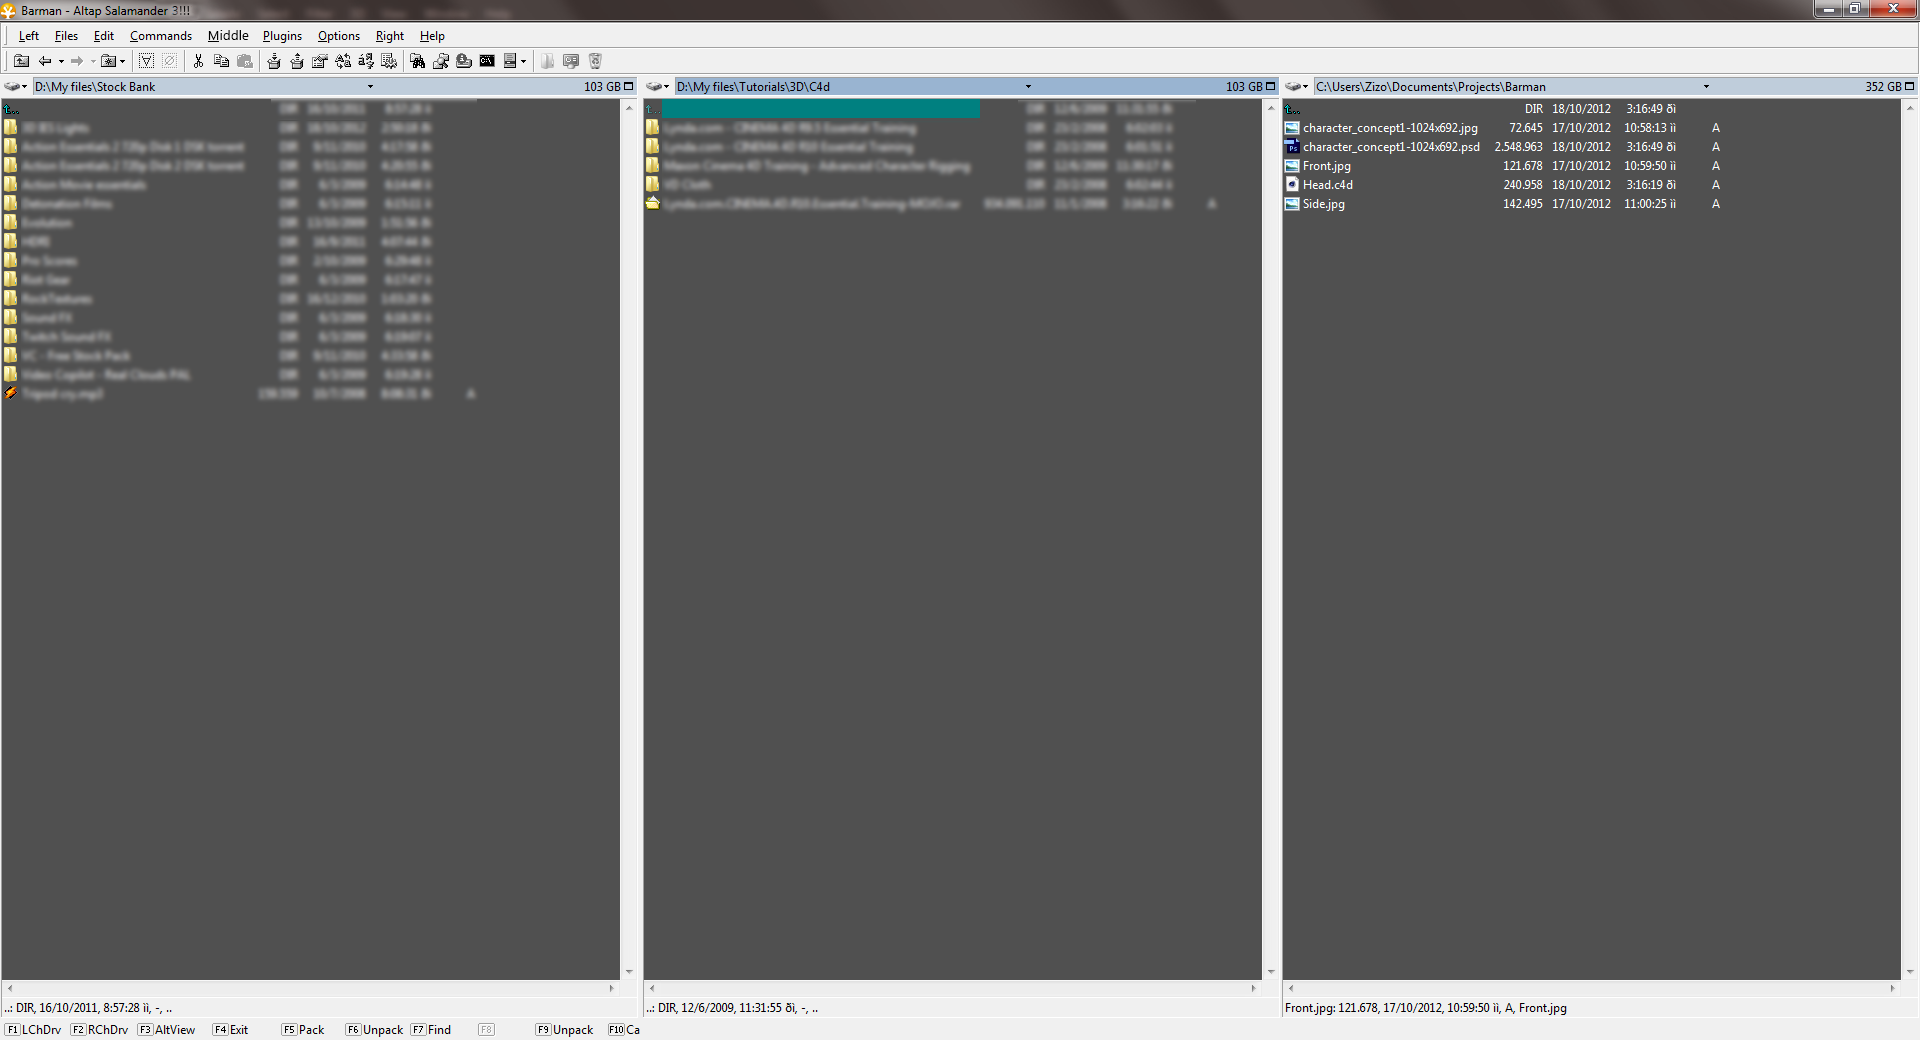Open the Commands menu
The width and height of the screenshot is (1920, 1040).
coord(160,36)
